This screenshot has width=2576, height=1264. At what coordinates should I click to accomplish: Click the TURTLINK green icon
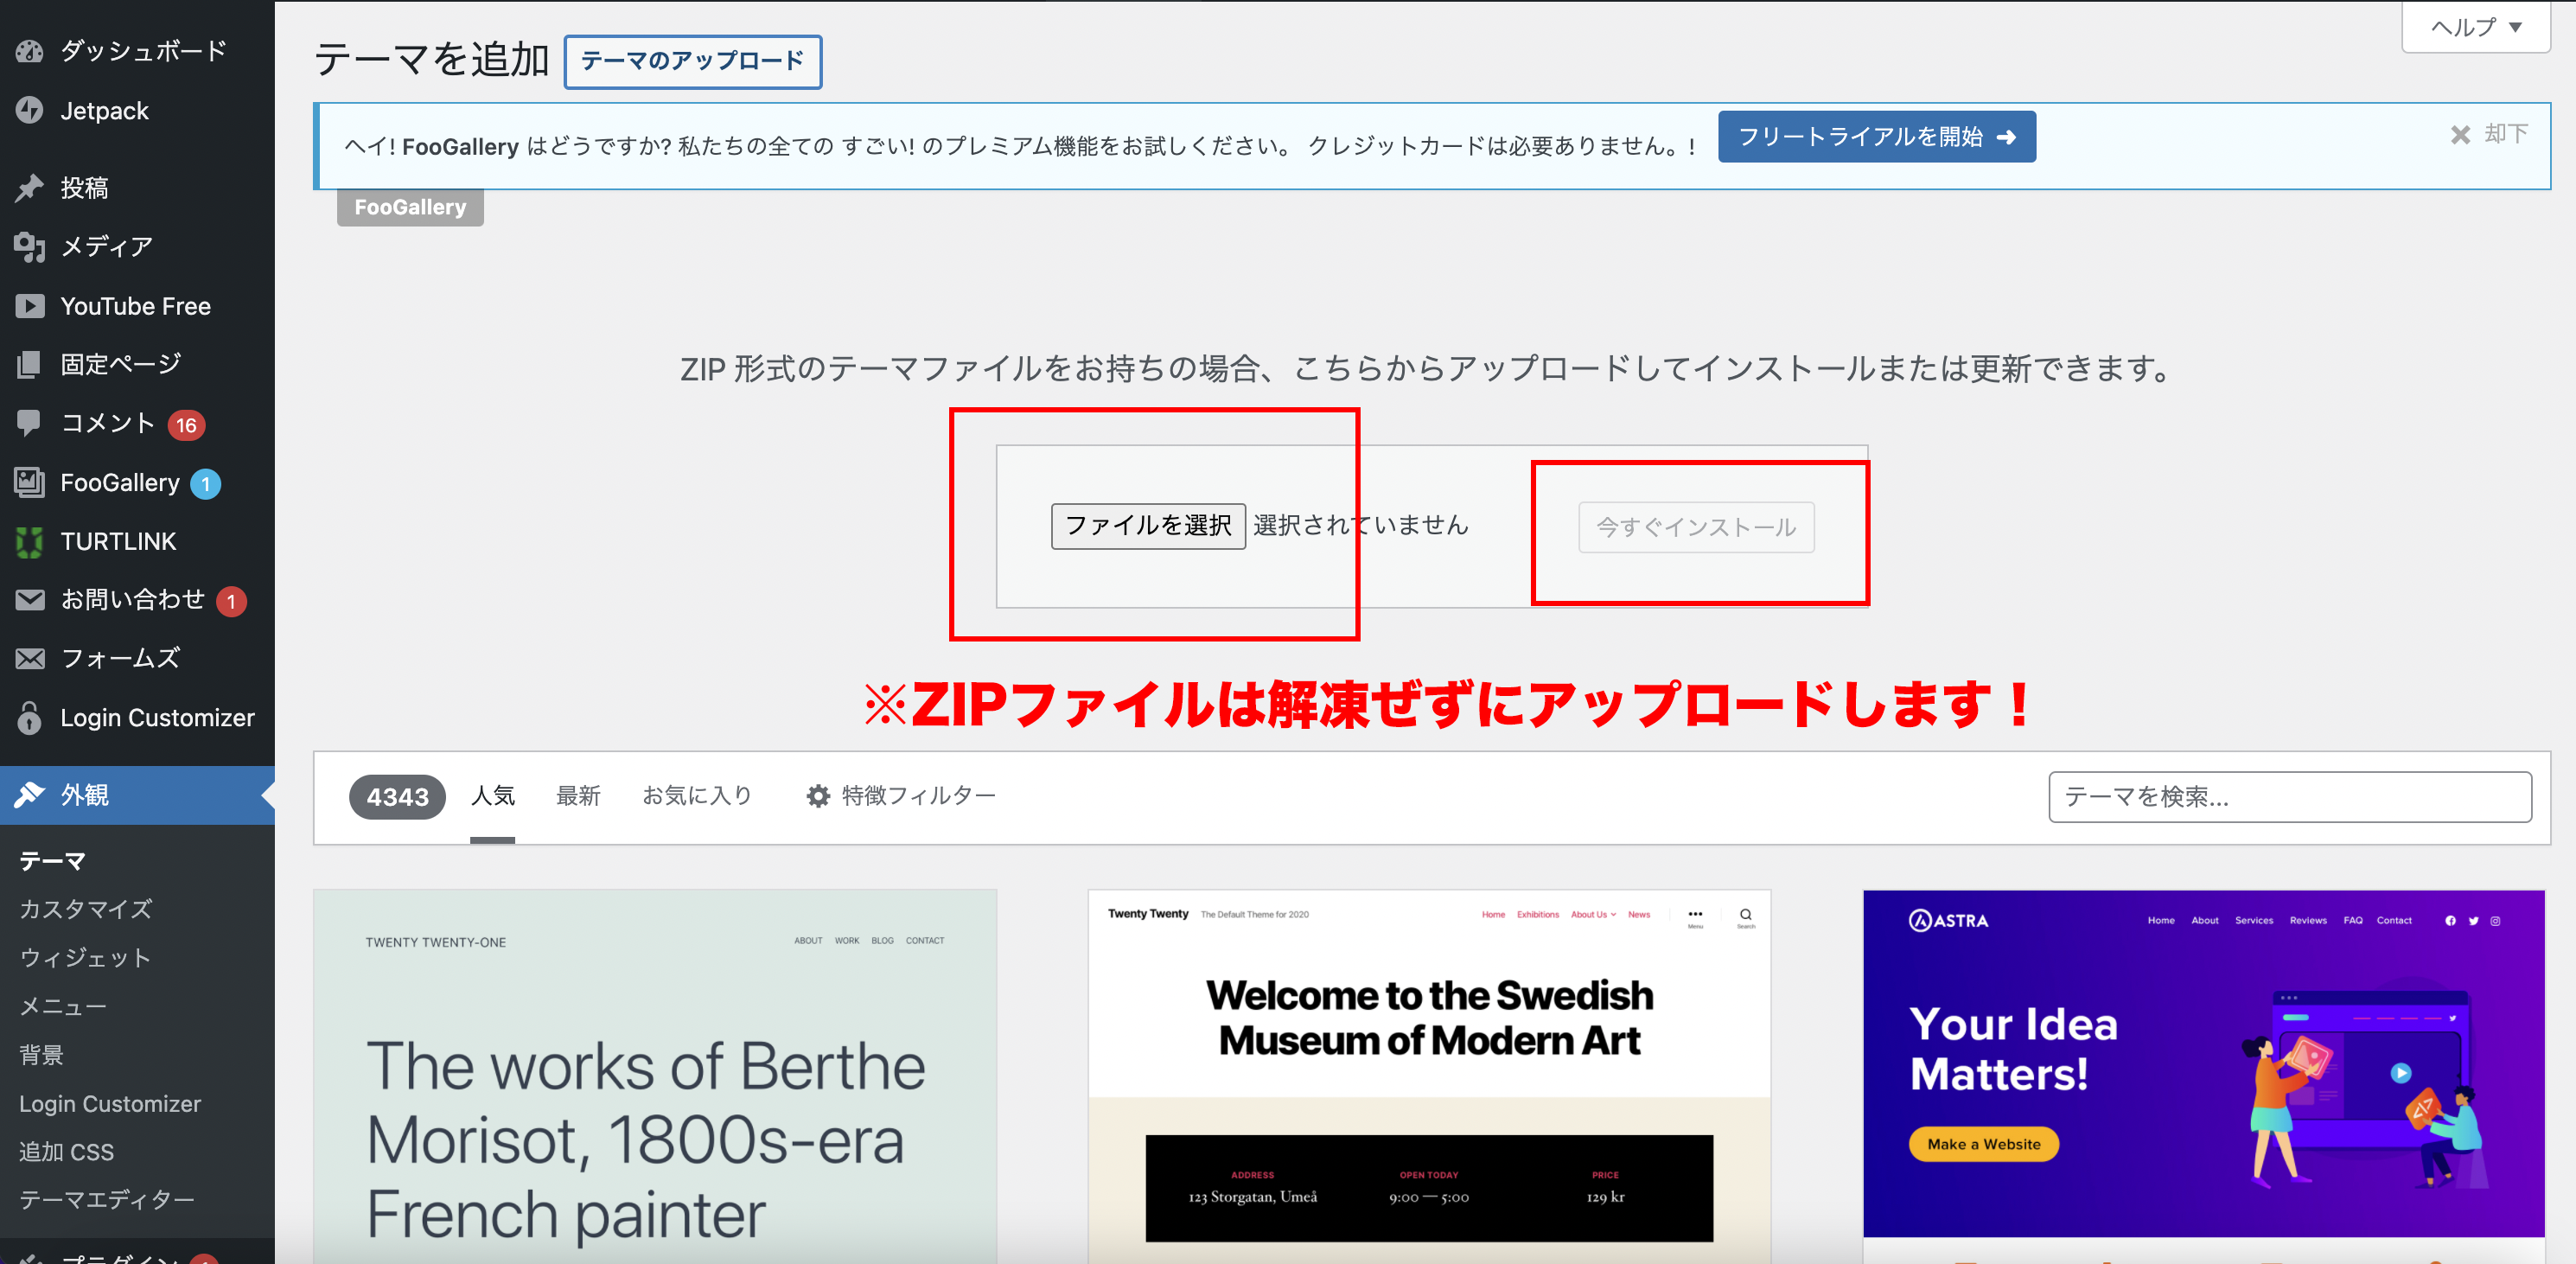30,541
